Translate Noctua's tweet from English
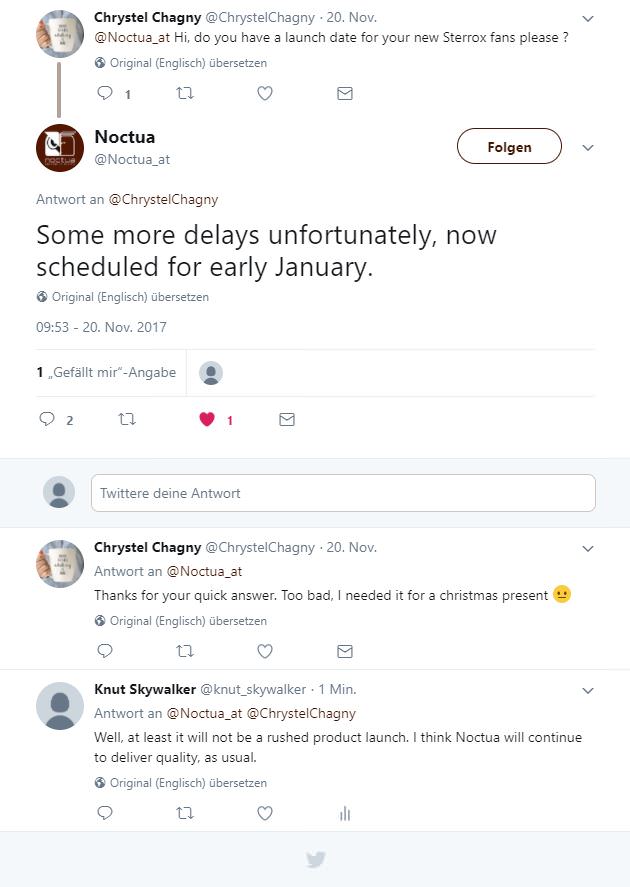The width and height of the screenshot is (630, 887). click(130, 297)
